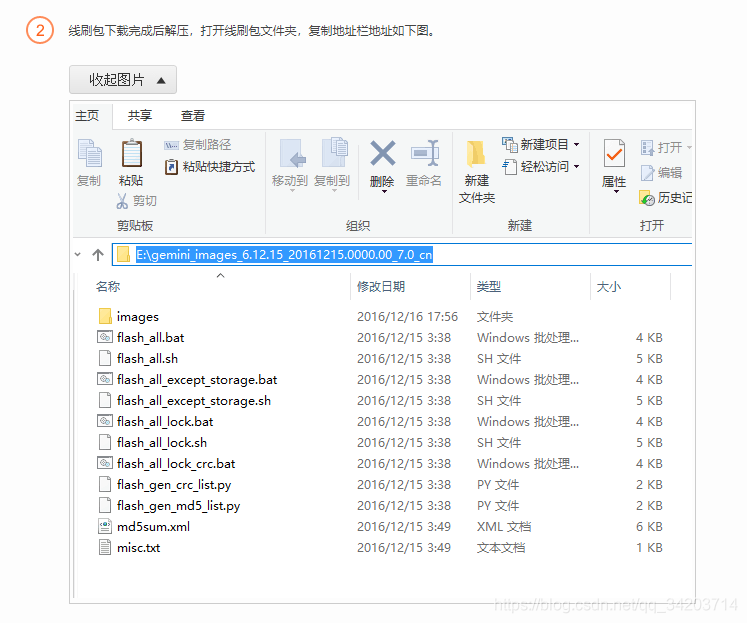Image resolution: width=747 pixels, height=623 pixels.
Task: Select flash_all_except_storage.bat file name
Action: 197,380
